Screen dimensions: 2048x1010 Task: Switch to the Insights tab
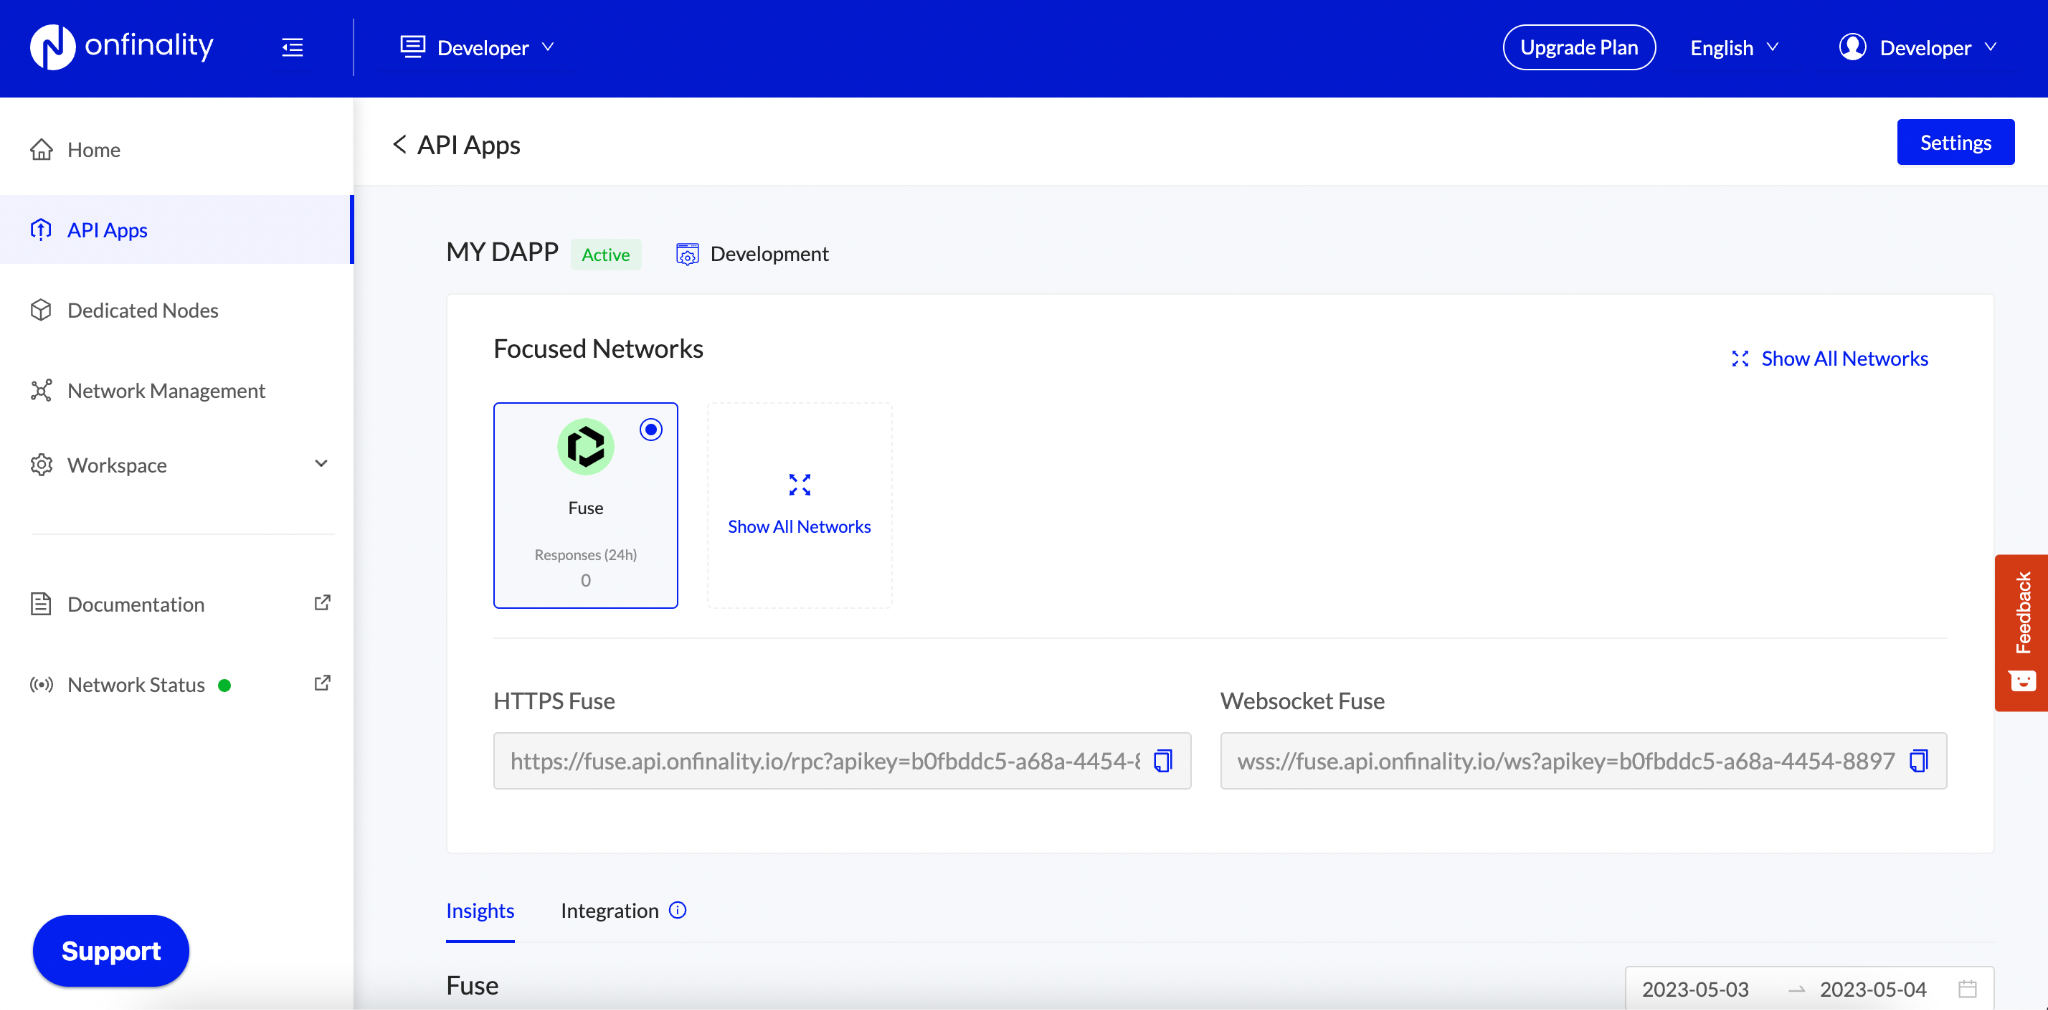[x=480, y=911]
